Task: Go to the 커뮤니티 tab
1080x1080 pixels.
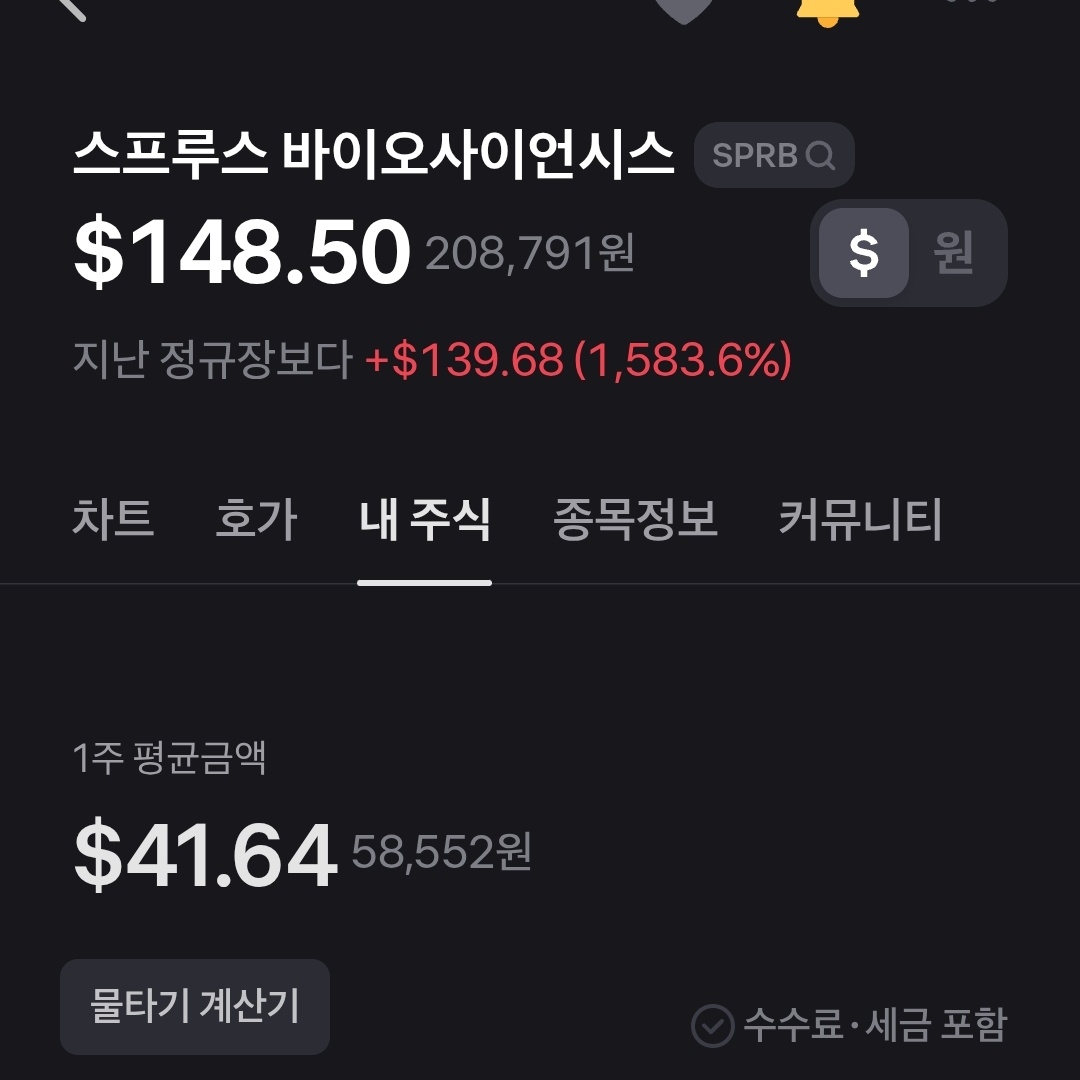Action: click(860, 520)
